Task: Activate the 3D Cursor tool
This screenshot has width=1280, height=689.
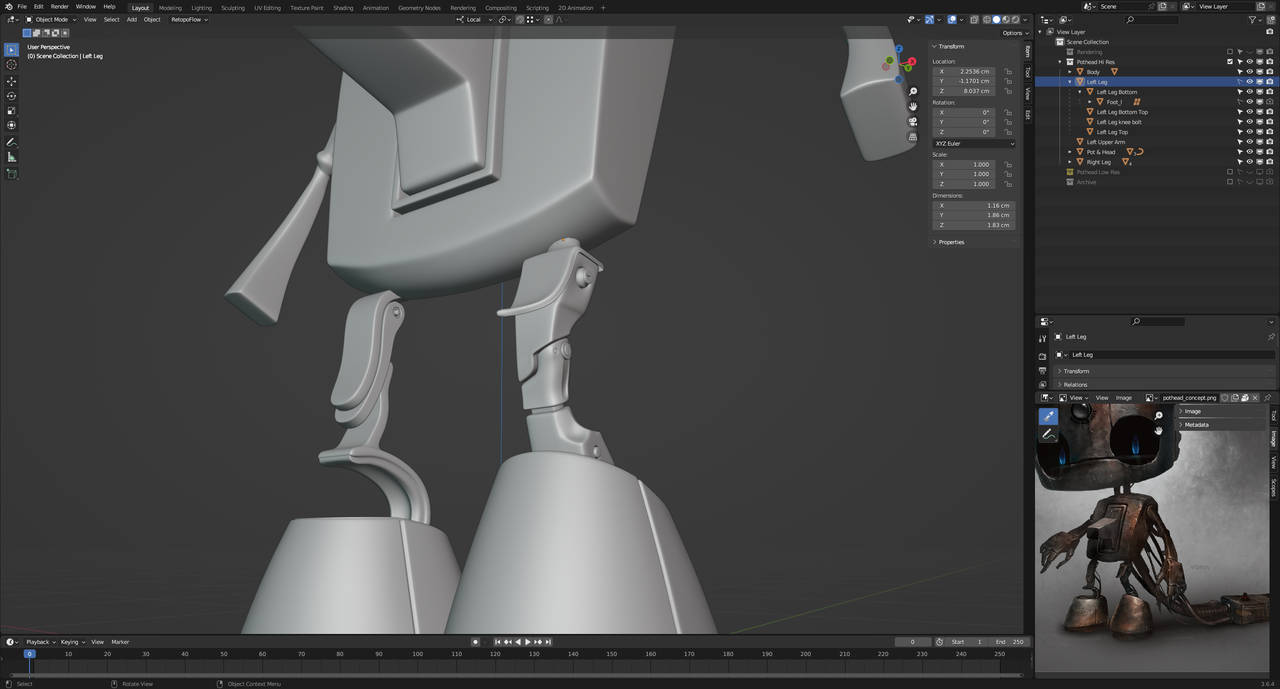Action: 12,65
